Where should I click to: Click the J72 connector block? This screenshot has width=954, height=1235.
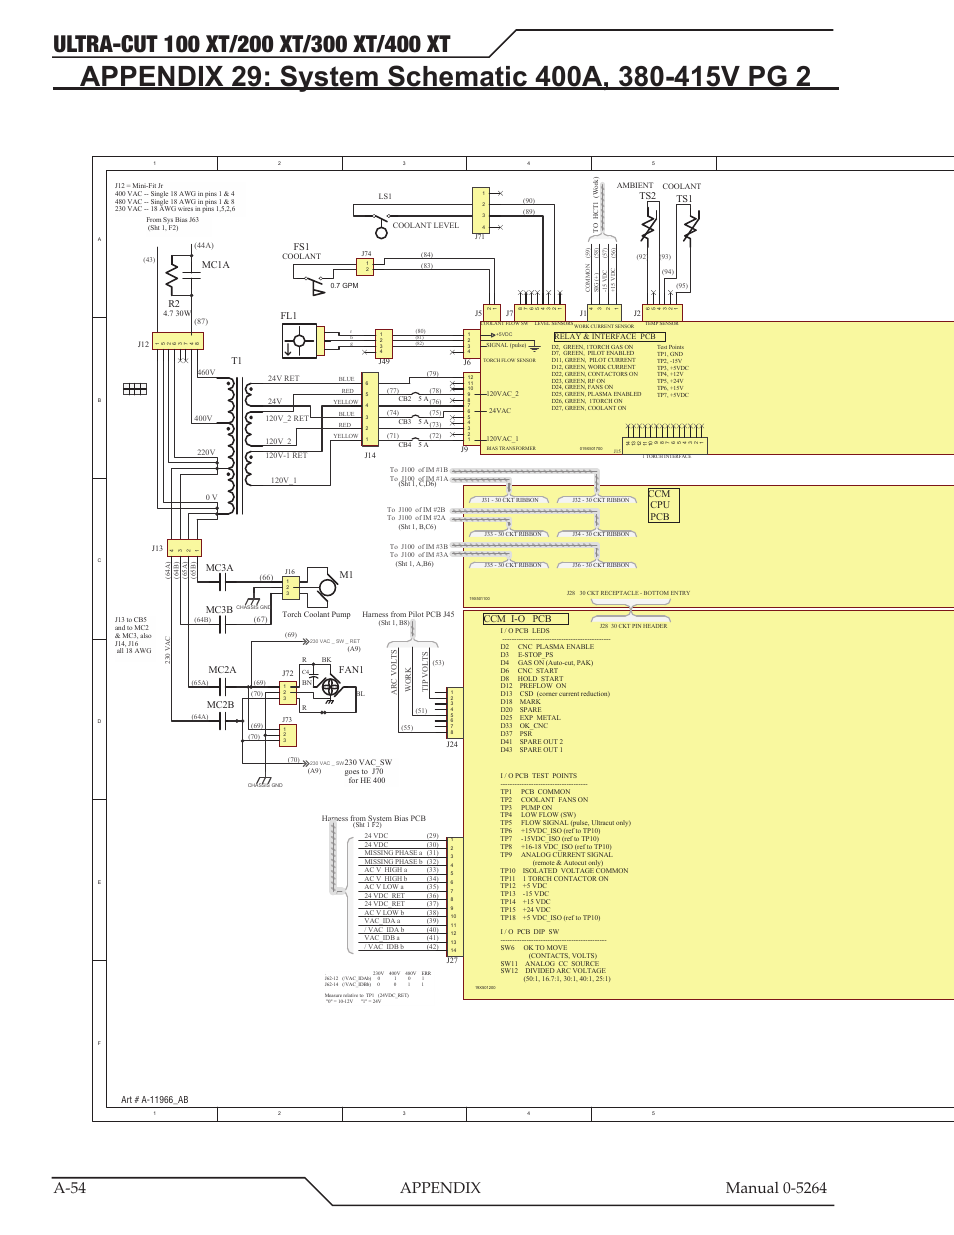287,691
